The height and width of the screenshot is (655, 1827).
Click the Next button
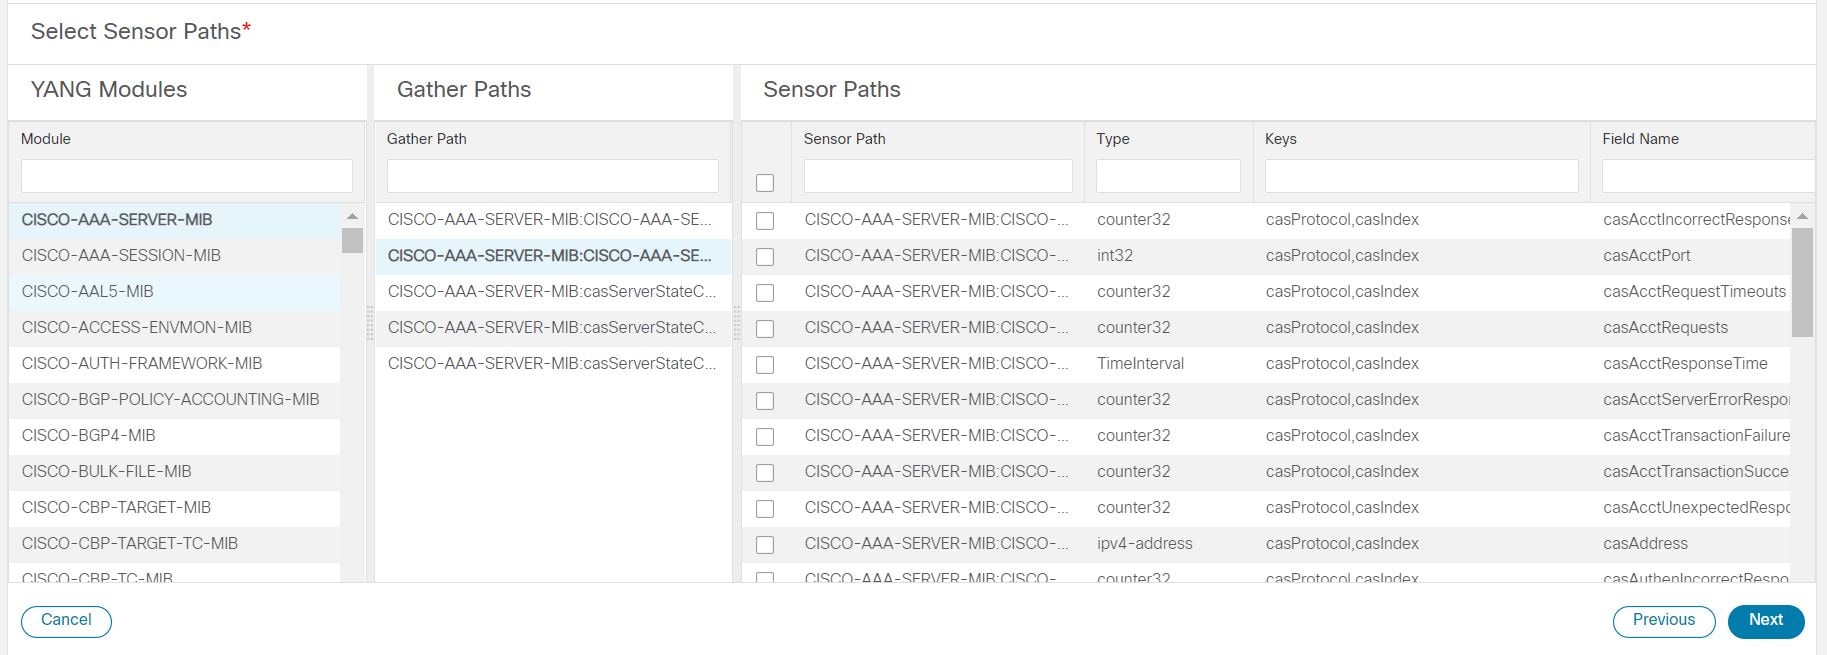coord(1766,621)
